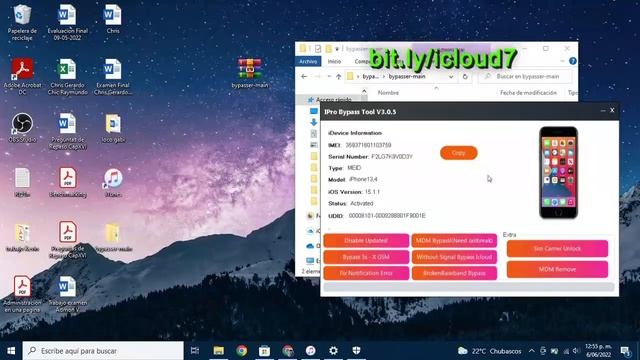Click the MDM Remove button
The width and height of the screenshot is (640, 360).
[x=557, y=269]
